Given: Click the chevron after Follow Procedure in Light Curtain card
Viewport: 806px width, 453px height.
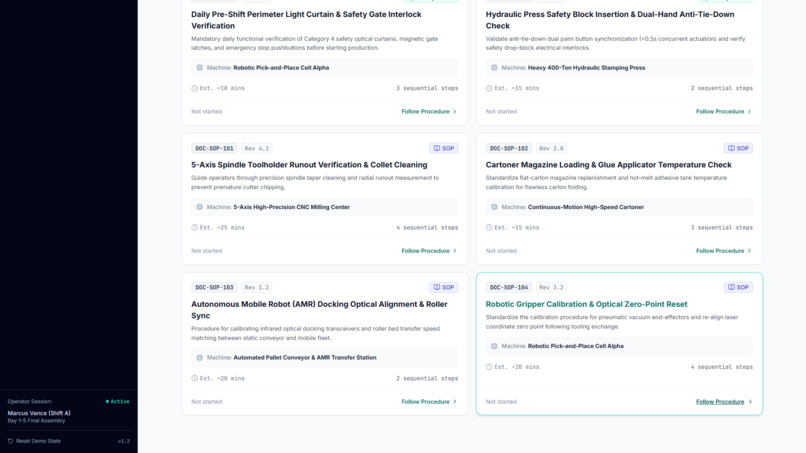Looking at the screenshot, I should [455, 112].
